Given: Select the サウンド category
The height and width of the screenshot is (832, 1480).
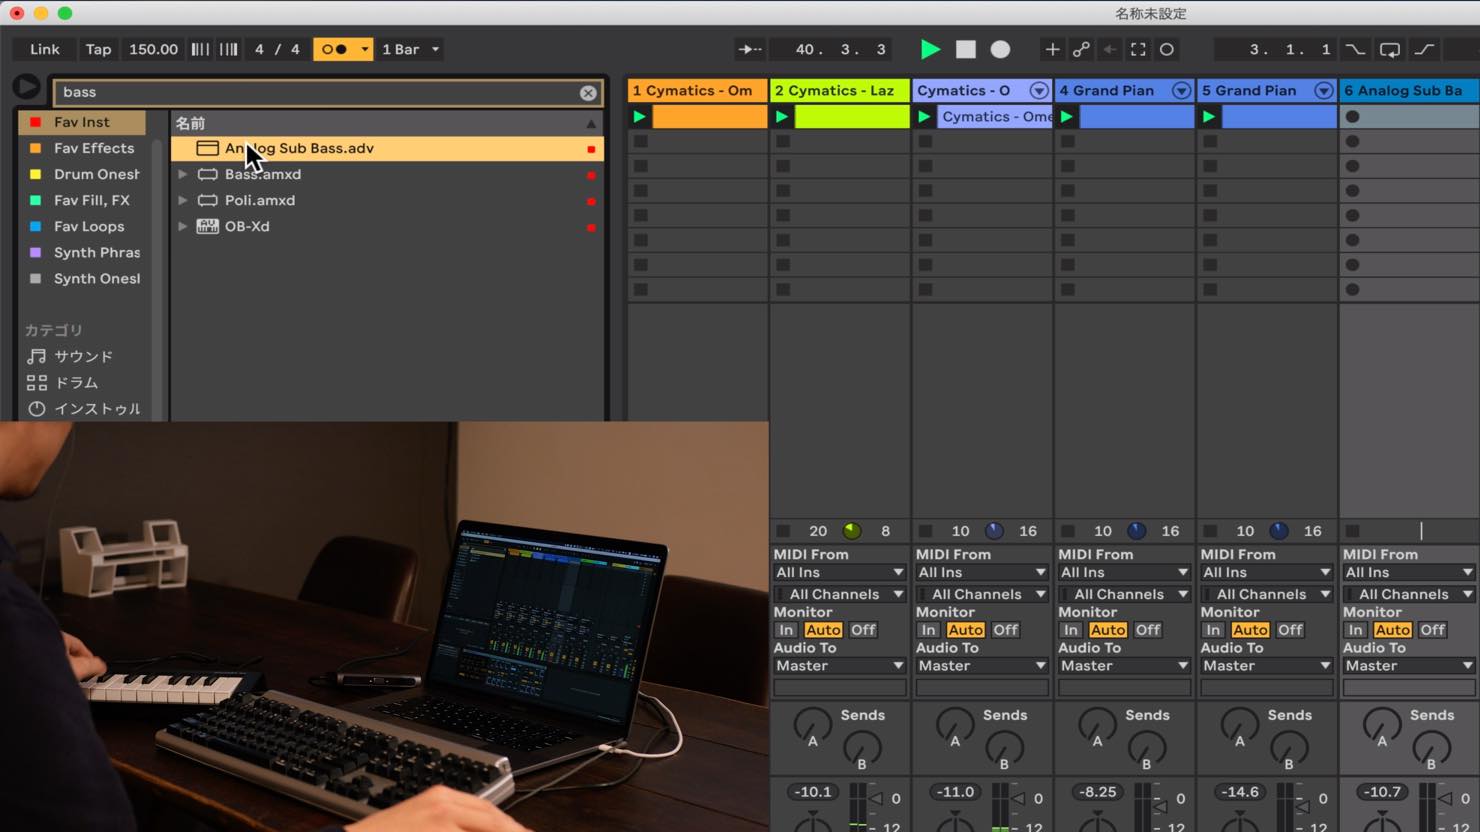Looking at the screenshot, I should point(83,356).
